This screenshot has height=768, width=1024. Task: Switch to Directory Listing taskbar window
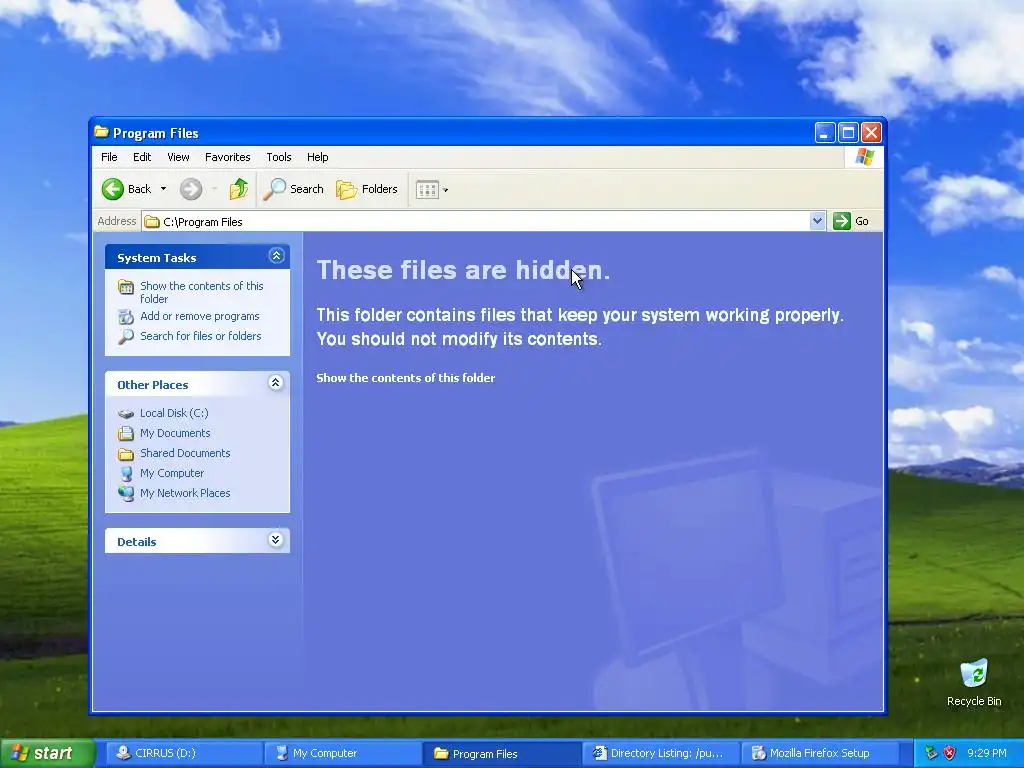click(x=660, y=753)
